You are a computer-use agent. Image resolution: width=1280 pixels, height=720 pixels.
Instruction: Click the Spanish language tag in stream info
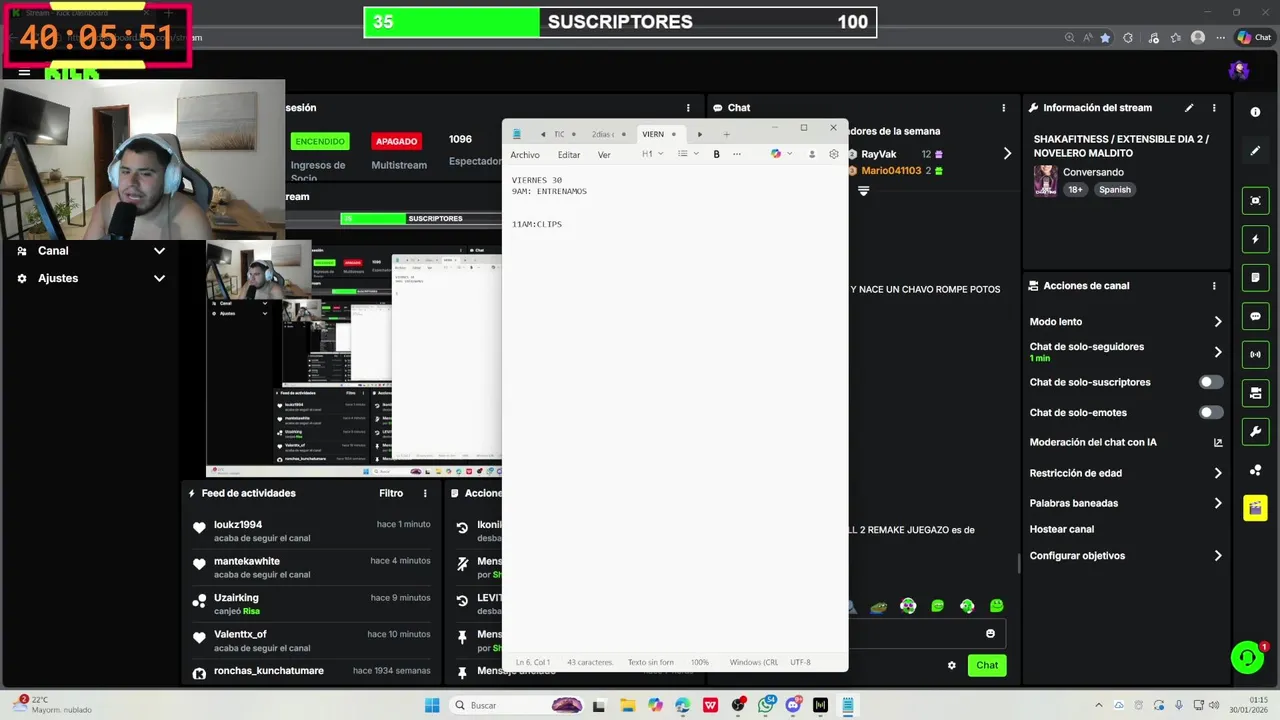coord(1115,190)
